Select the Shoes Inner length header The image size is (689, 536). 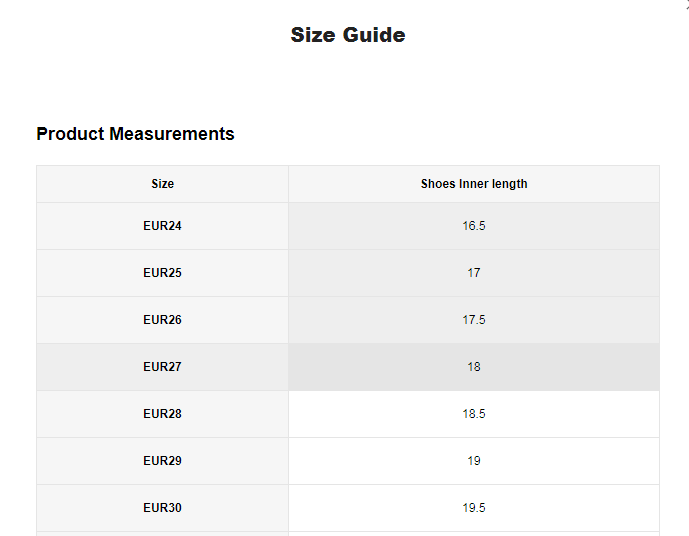pyautogui.click(x=473, y=184)
